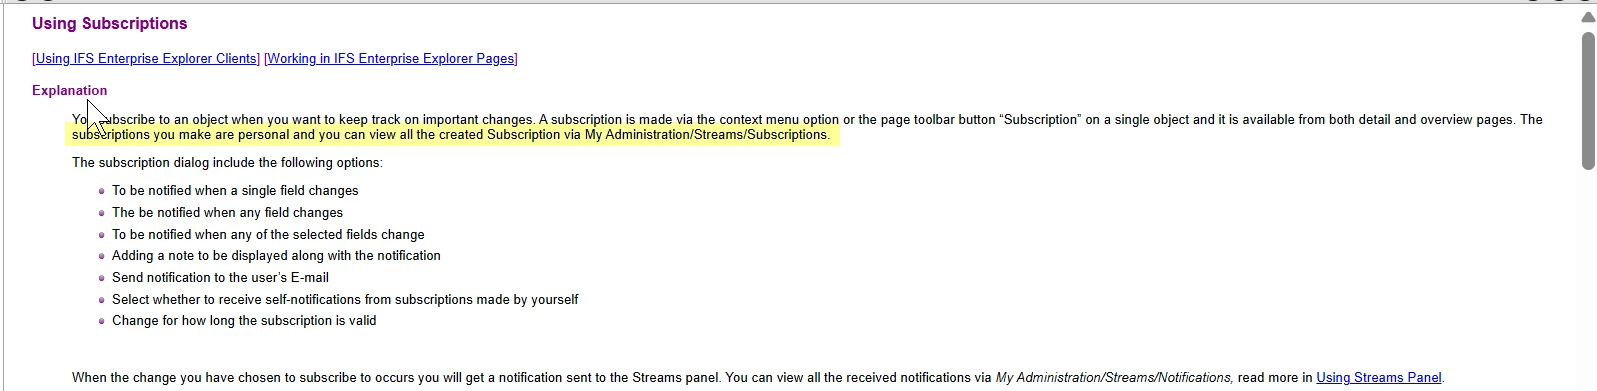
Task: Click the vertical scrollbar thumb
Action: tap(1588, 100)
